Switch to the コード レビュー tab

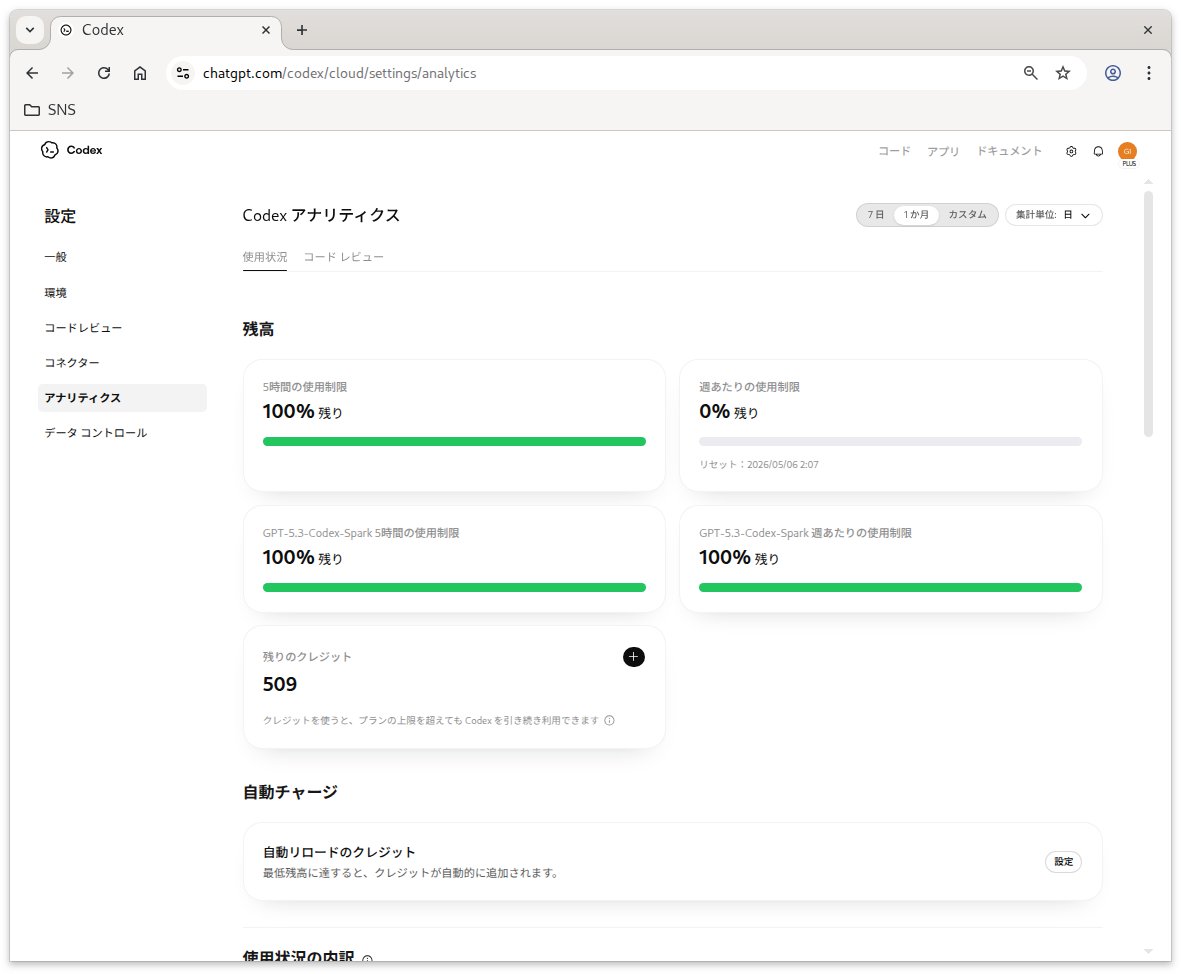343,257
